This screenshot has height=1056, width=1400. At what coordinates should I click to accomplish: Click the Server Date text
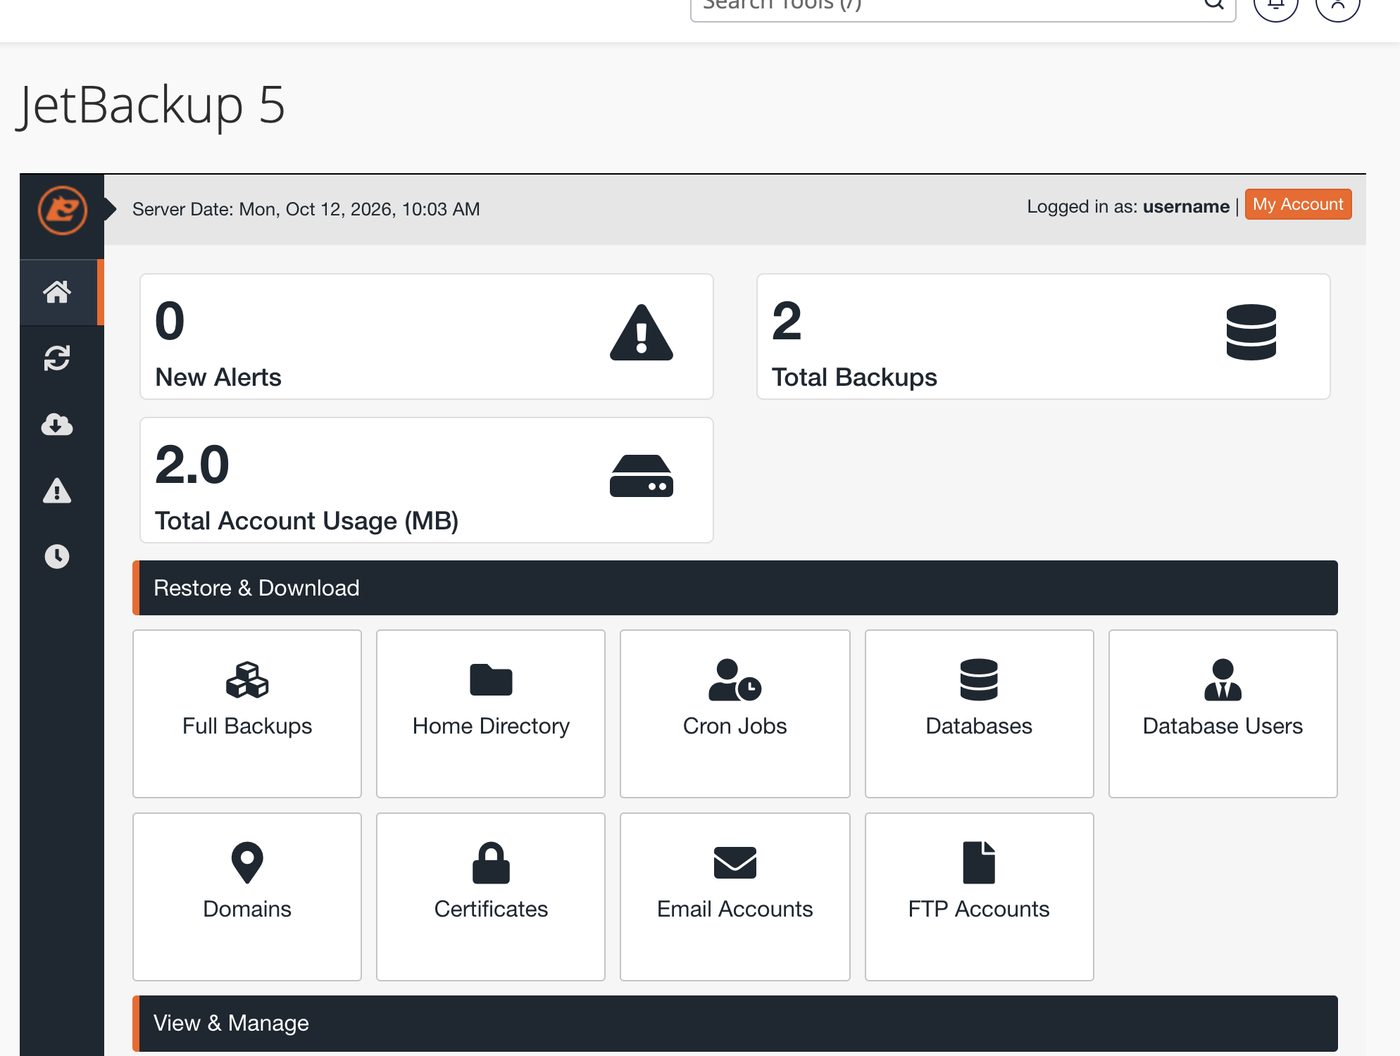point(306,209)
